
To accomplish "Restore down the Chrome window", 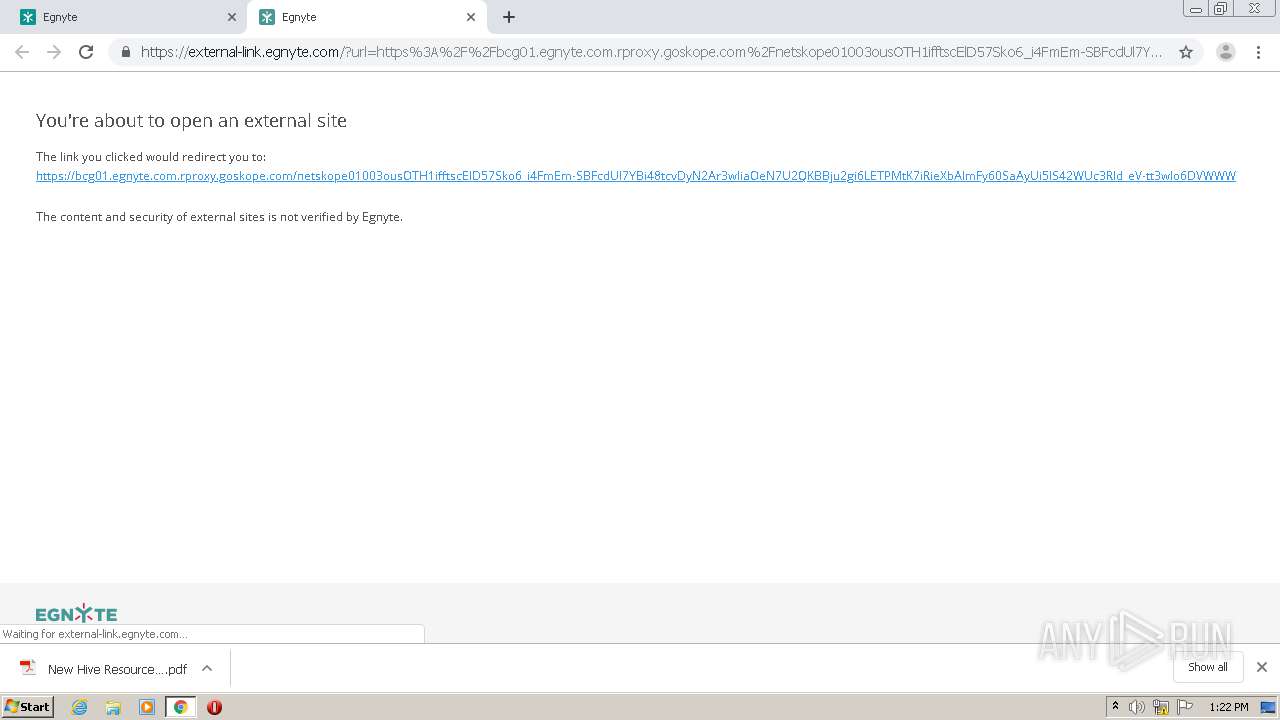I will click(x=1221, y=8).
